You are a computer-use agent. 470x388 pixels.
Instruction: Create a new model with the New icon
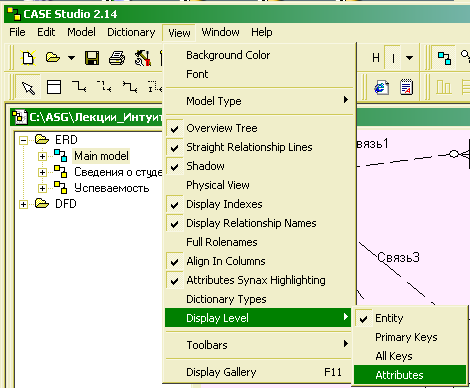pyautogui.click(x=28, y=58)
